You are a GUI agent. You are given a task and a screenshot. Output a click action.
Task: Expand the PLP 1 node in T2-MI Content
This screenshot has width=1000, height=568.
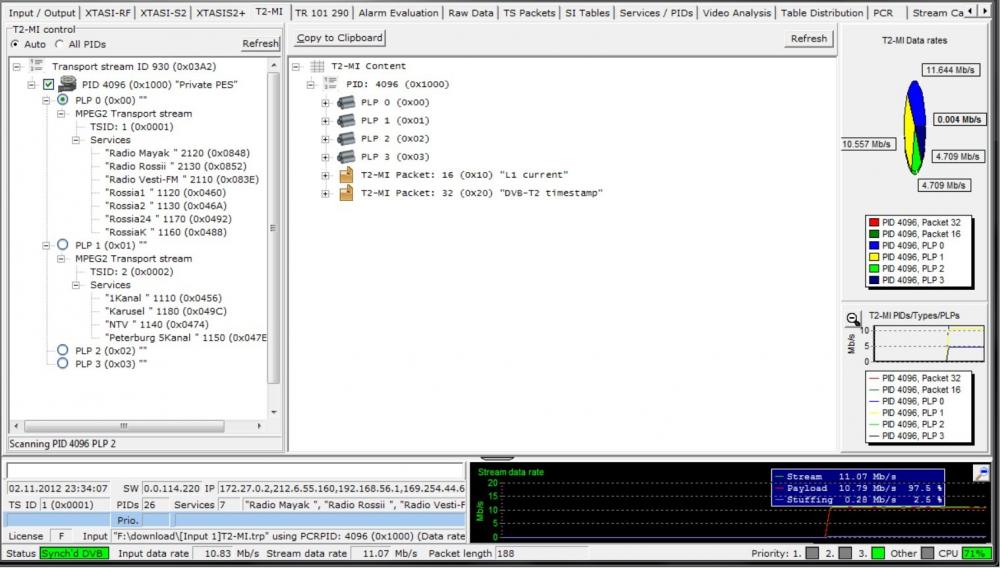click(x=325, y=121)
